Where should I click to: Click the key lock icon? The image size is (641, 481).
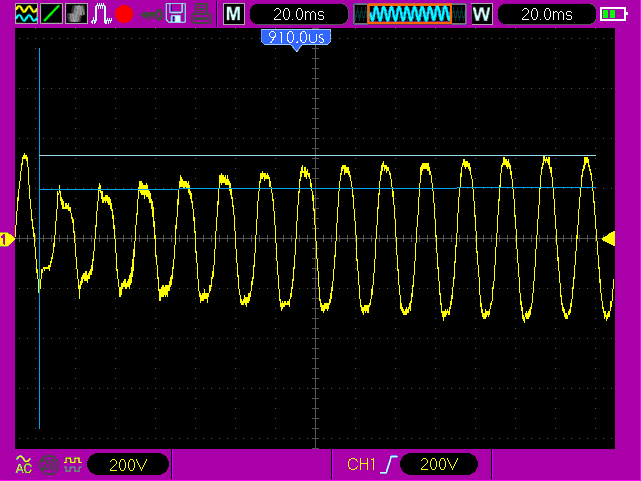point(151,14)
